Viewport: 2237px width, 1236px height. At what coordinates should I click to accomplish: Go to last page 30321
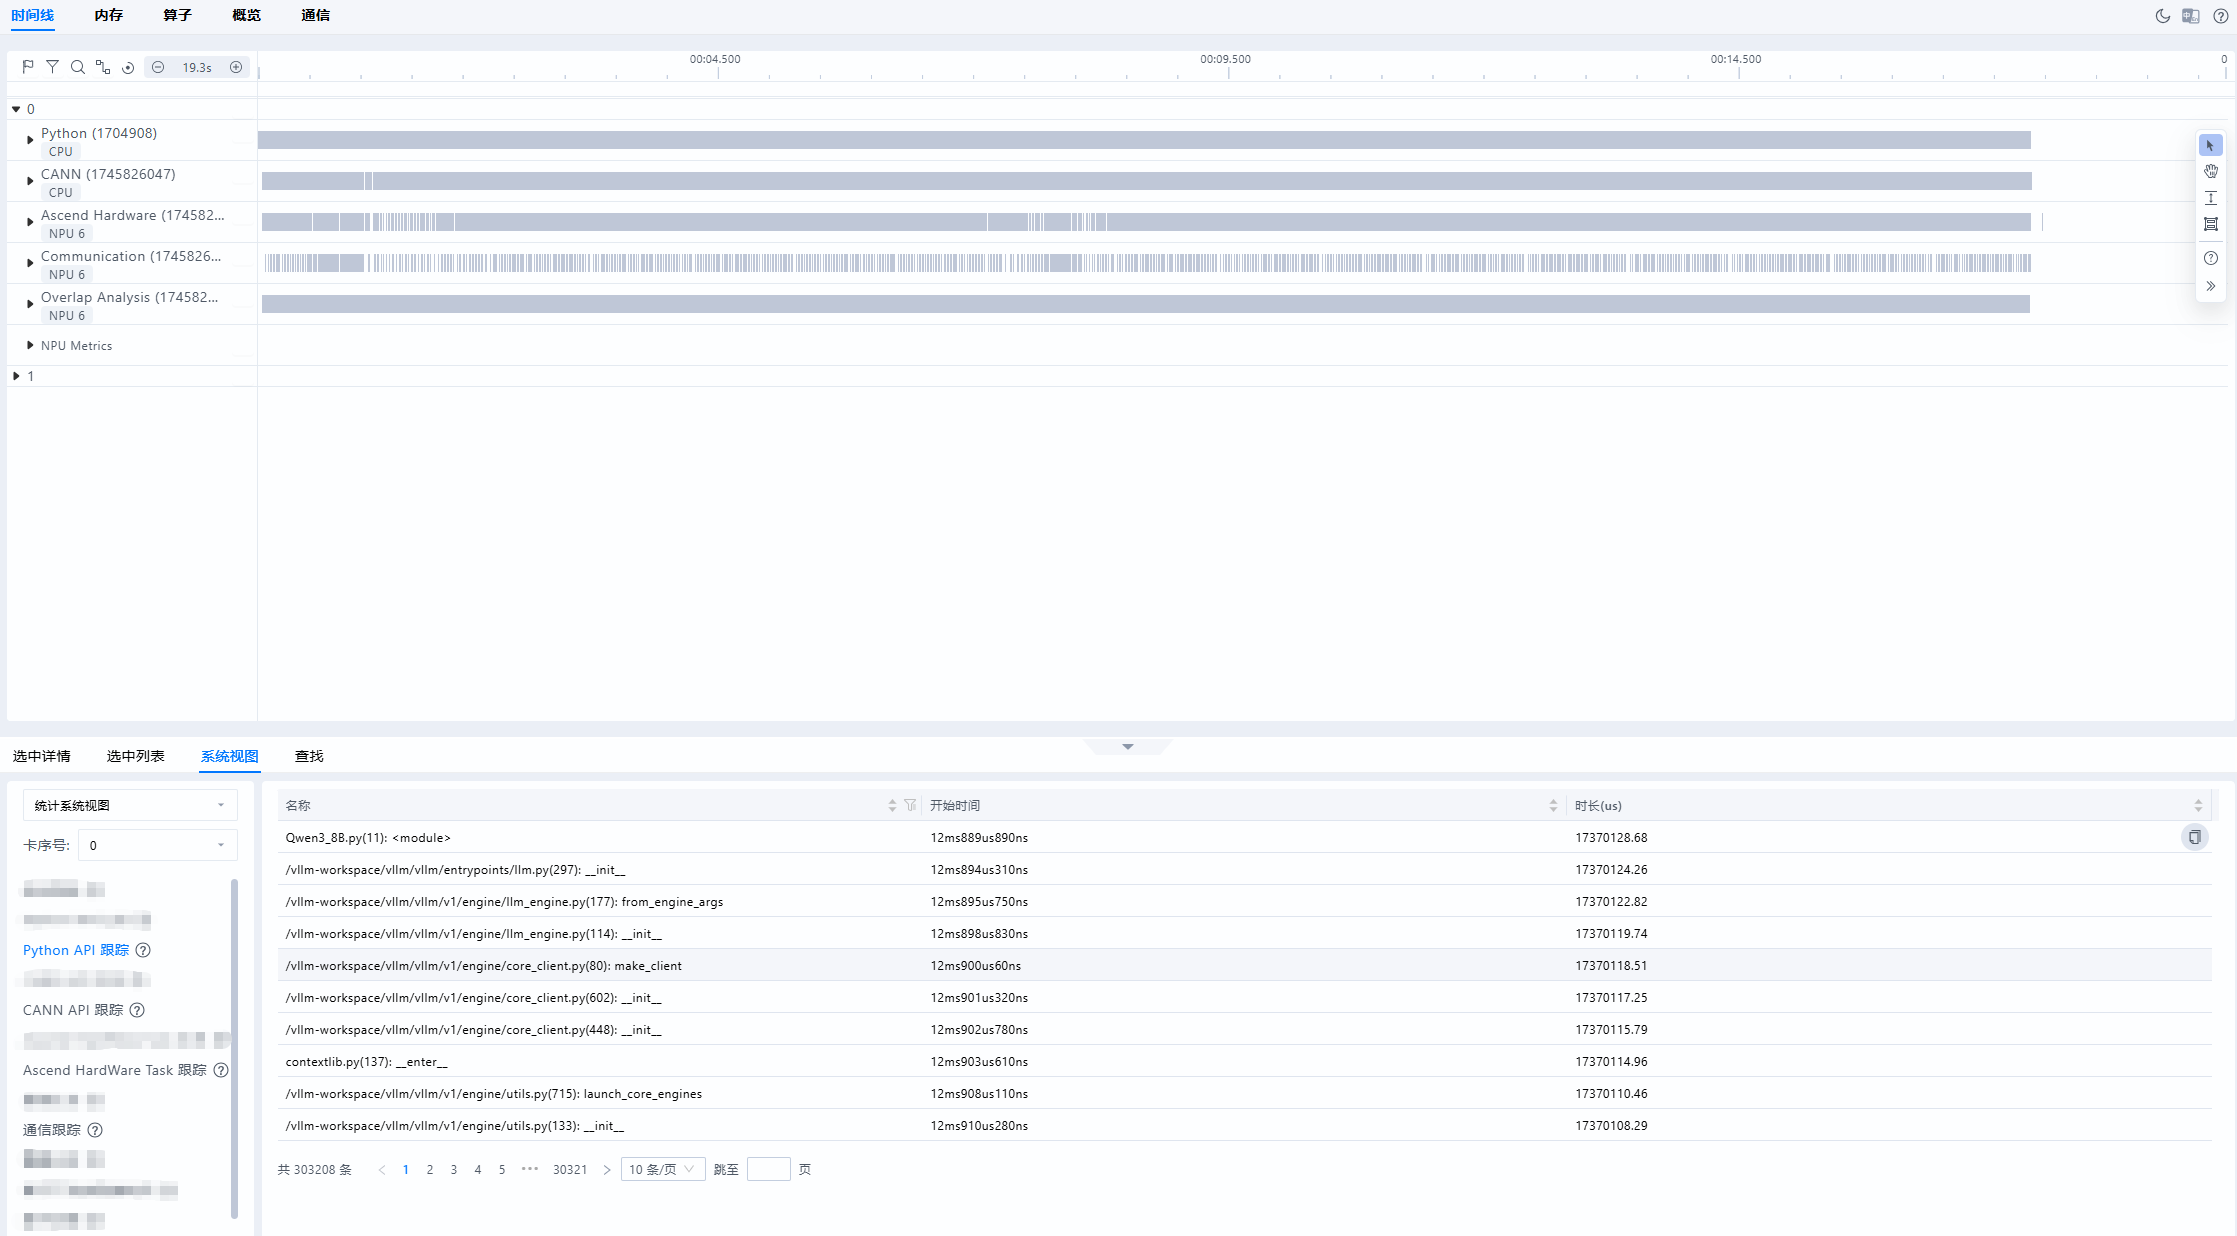pos(570,1169)
